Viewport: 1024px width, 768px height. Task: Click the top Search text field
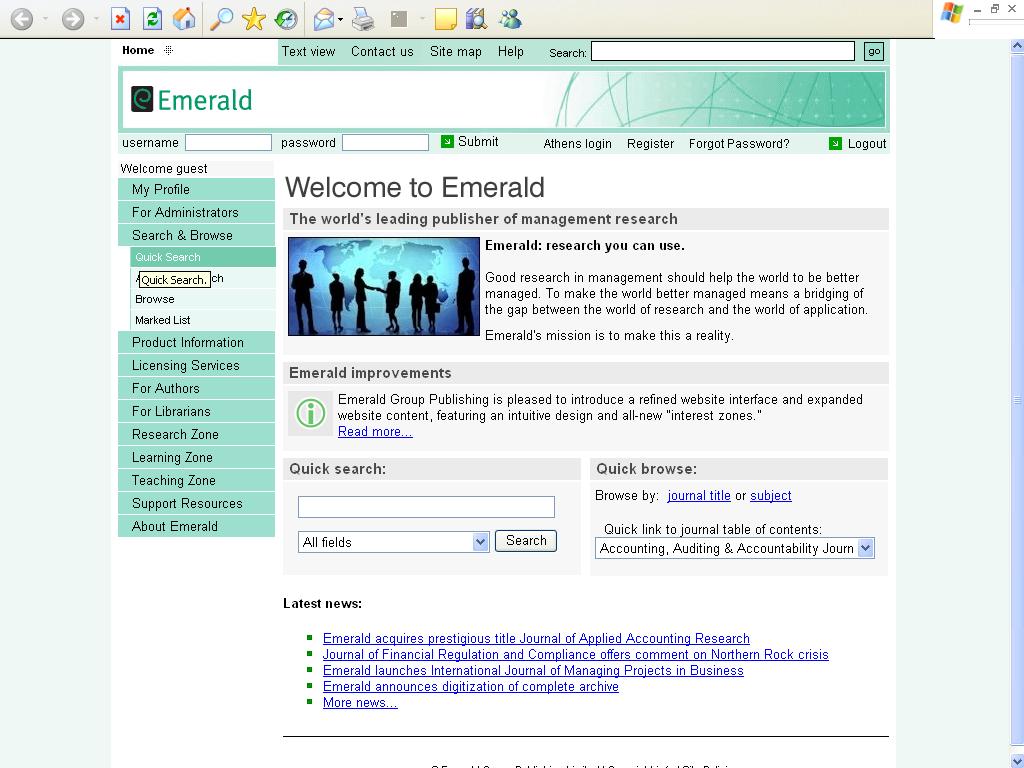(723, 51)
